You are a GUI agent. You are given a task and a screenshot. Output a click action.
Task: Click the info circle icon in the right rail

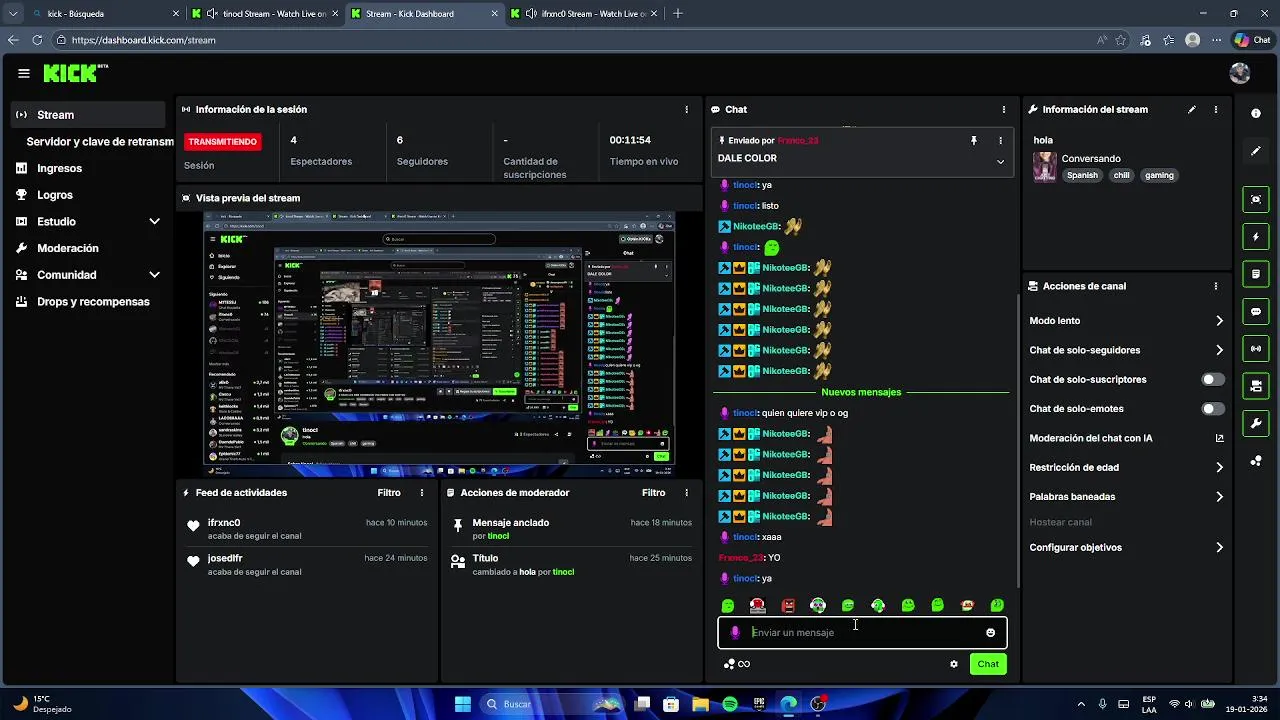pyautogui.click(x=1256, y=113)
